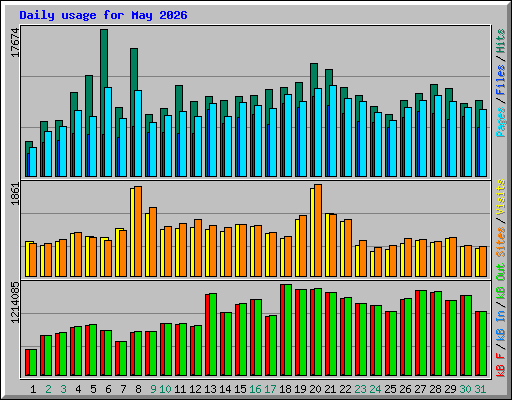The height and width of the screenshot is (400, 512).
Task: Click day label 26 on x-axis
Action: click(405, 389)
